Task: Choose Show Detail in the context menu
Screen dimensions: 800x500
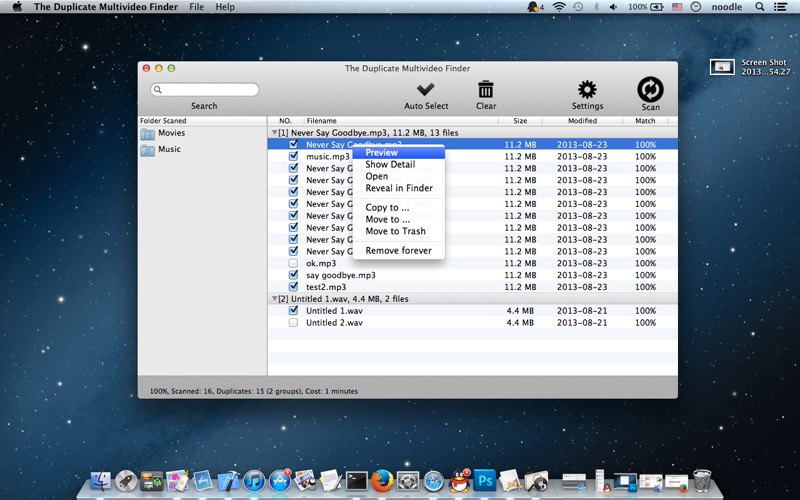Action: coord(398,164)
